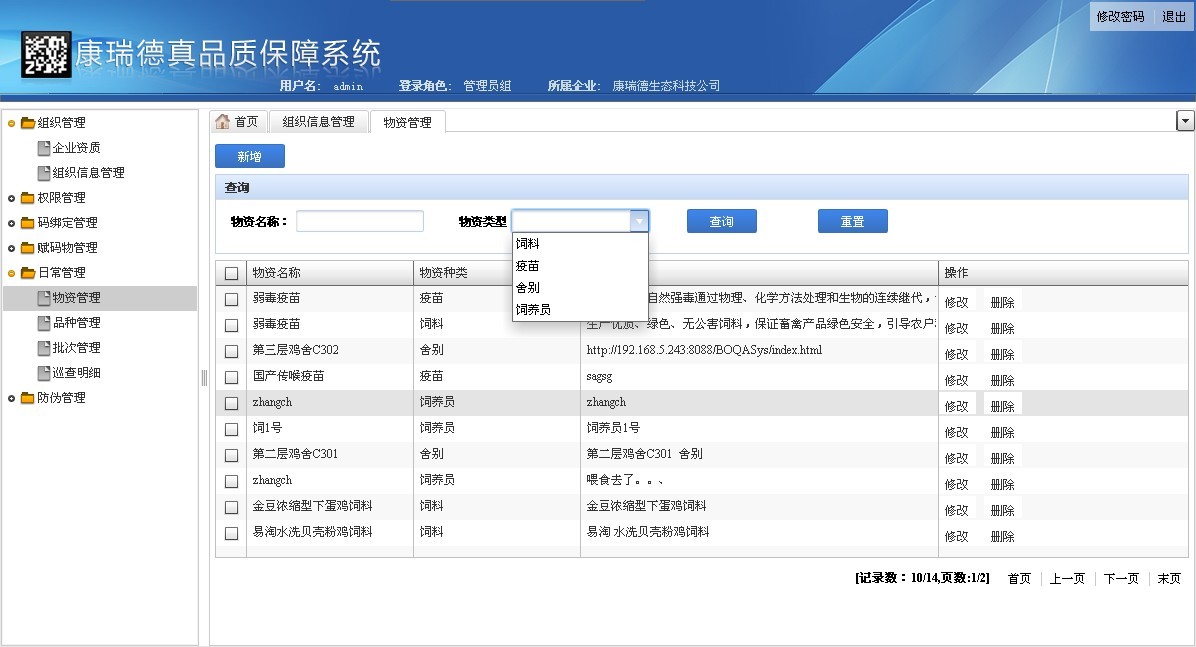Screen dimensions: 1196x647
Task: Click folder icon beside 权限管理
Action: coord(28,198)
